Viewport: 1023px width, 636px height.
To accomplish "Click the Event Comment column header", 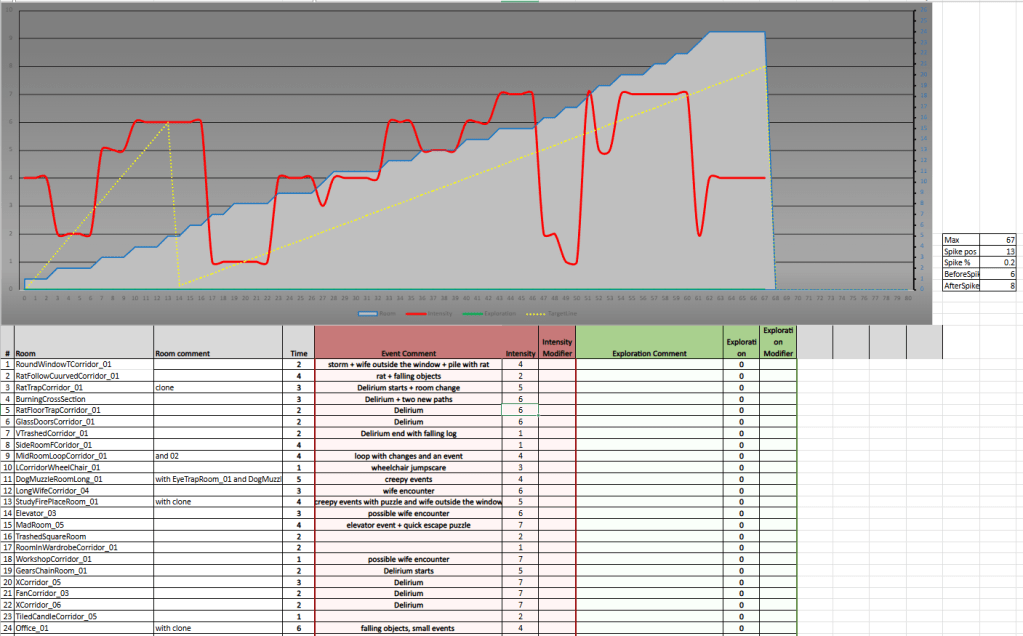I will 407,353.
